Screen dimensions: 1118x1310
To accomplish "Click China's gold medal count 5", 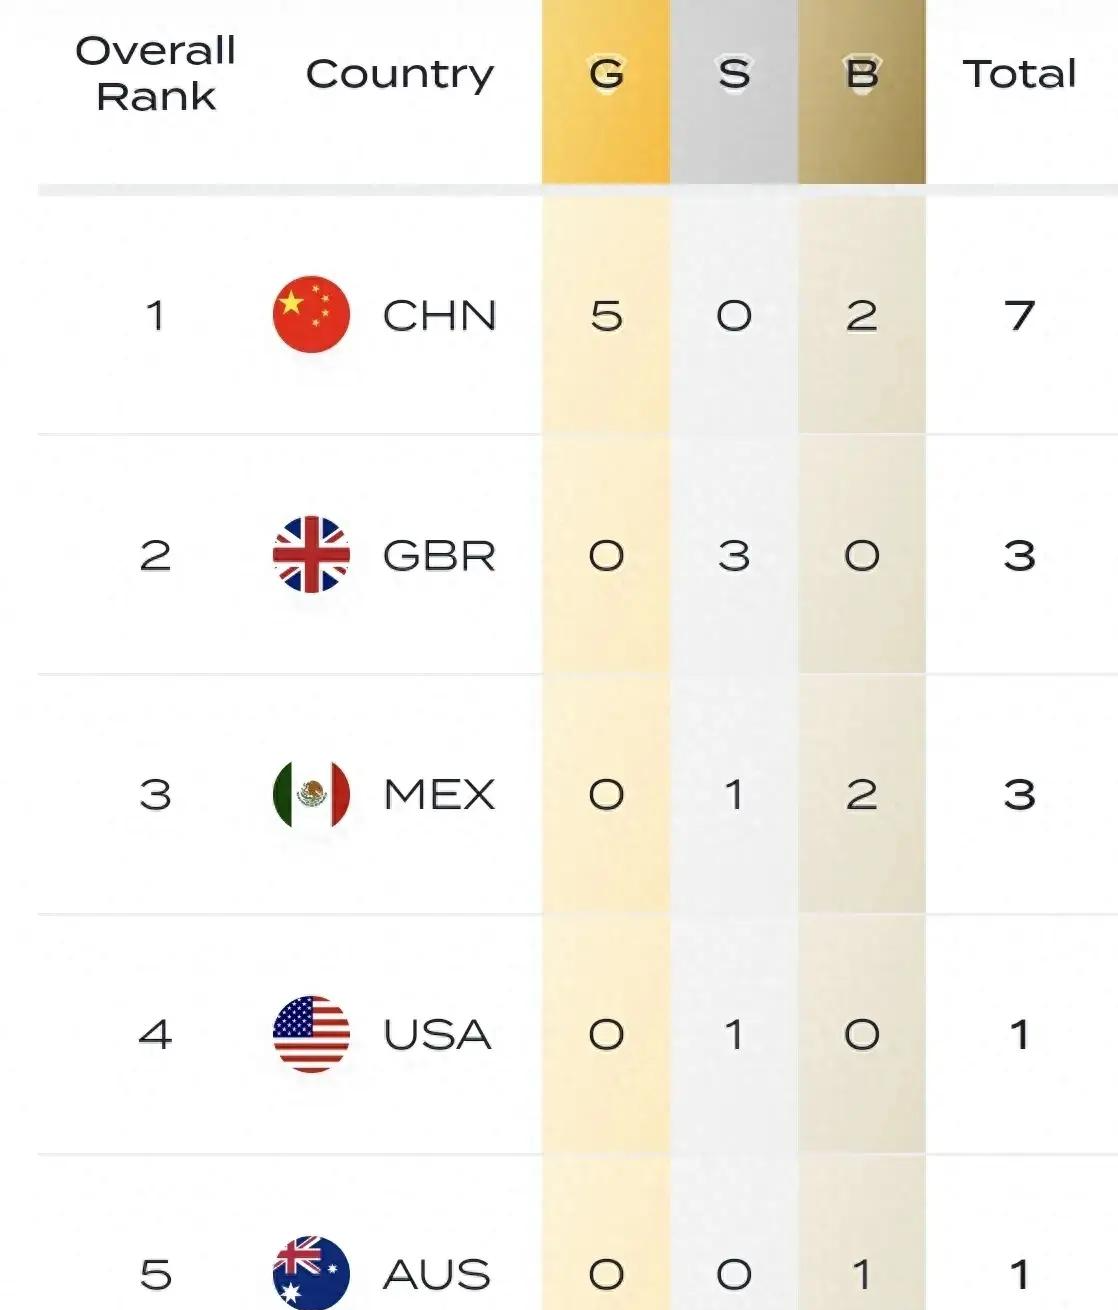I will 606,316.
